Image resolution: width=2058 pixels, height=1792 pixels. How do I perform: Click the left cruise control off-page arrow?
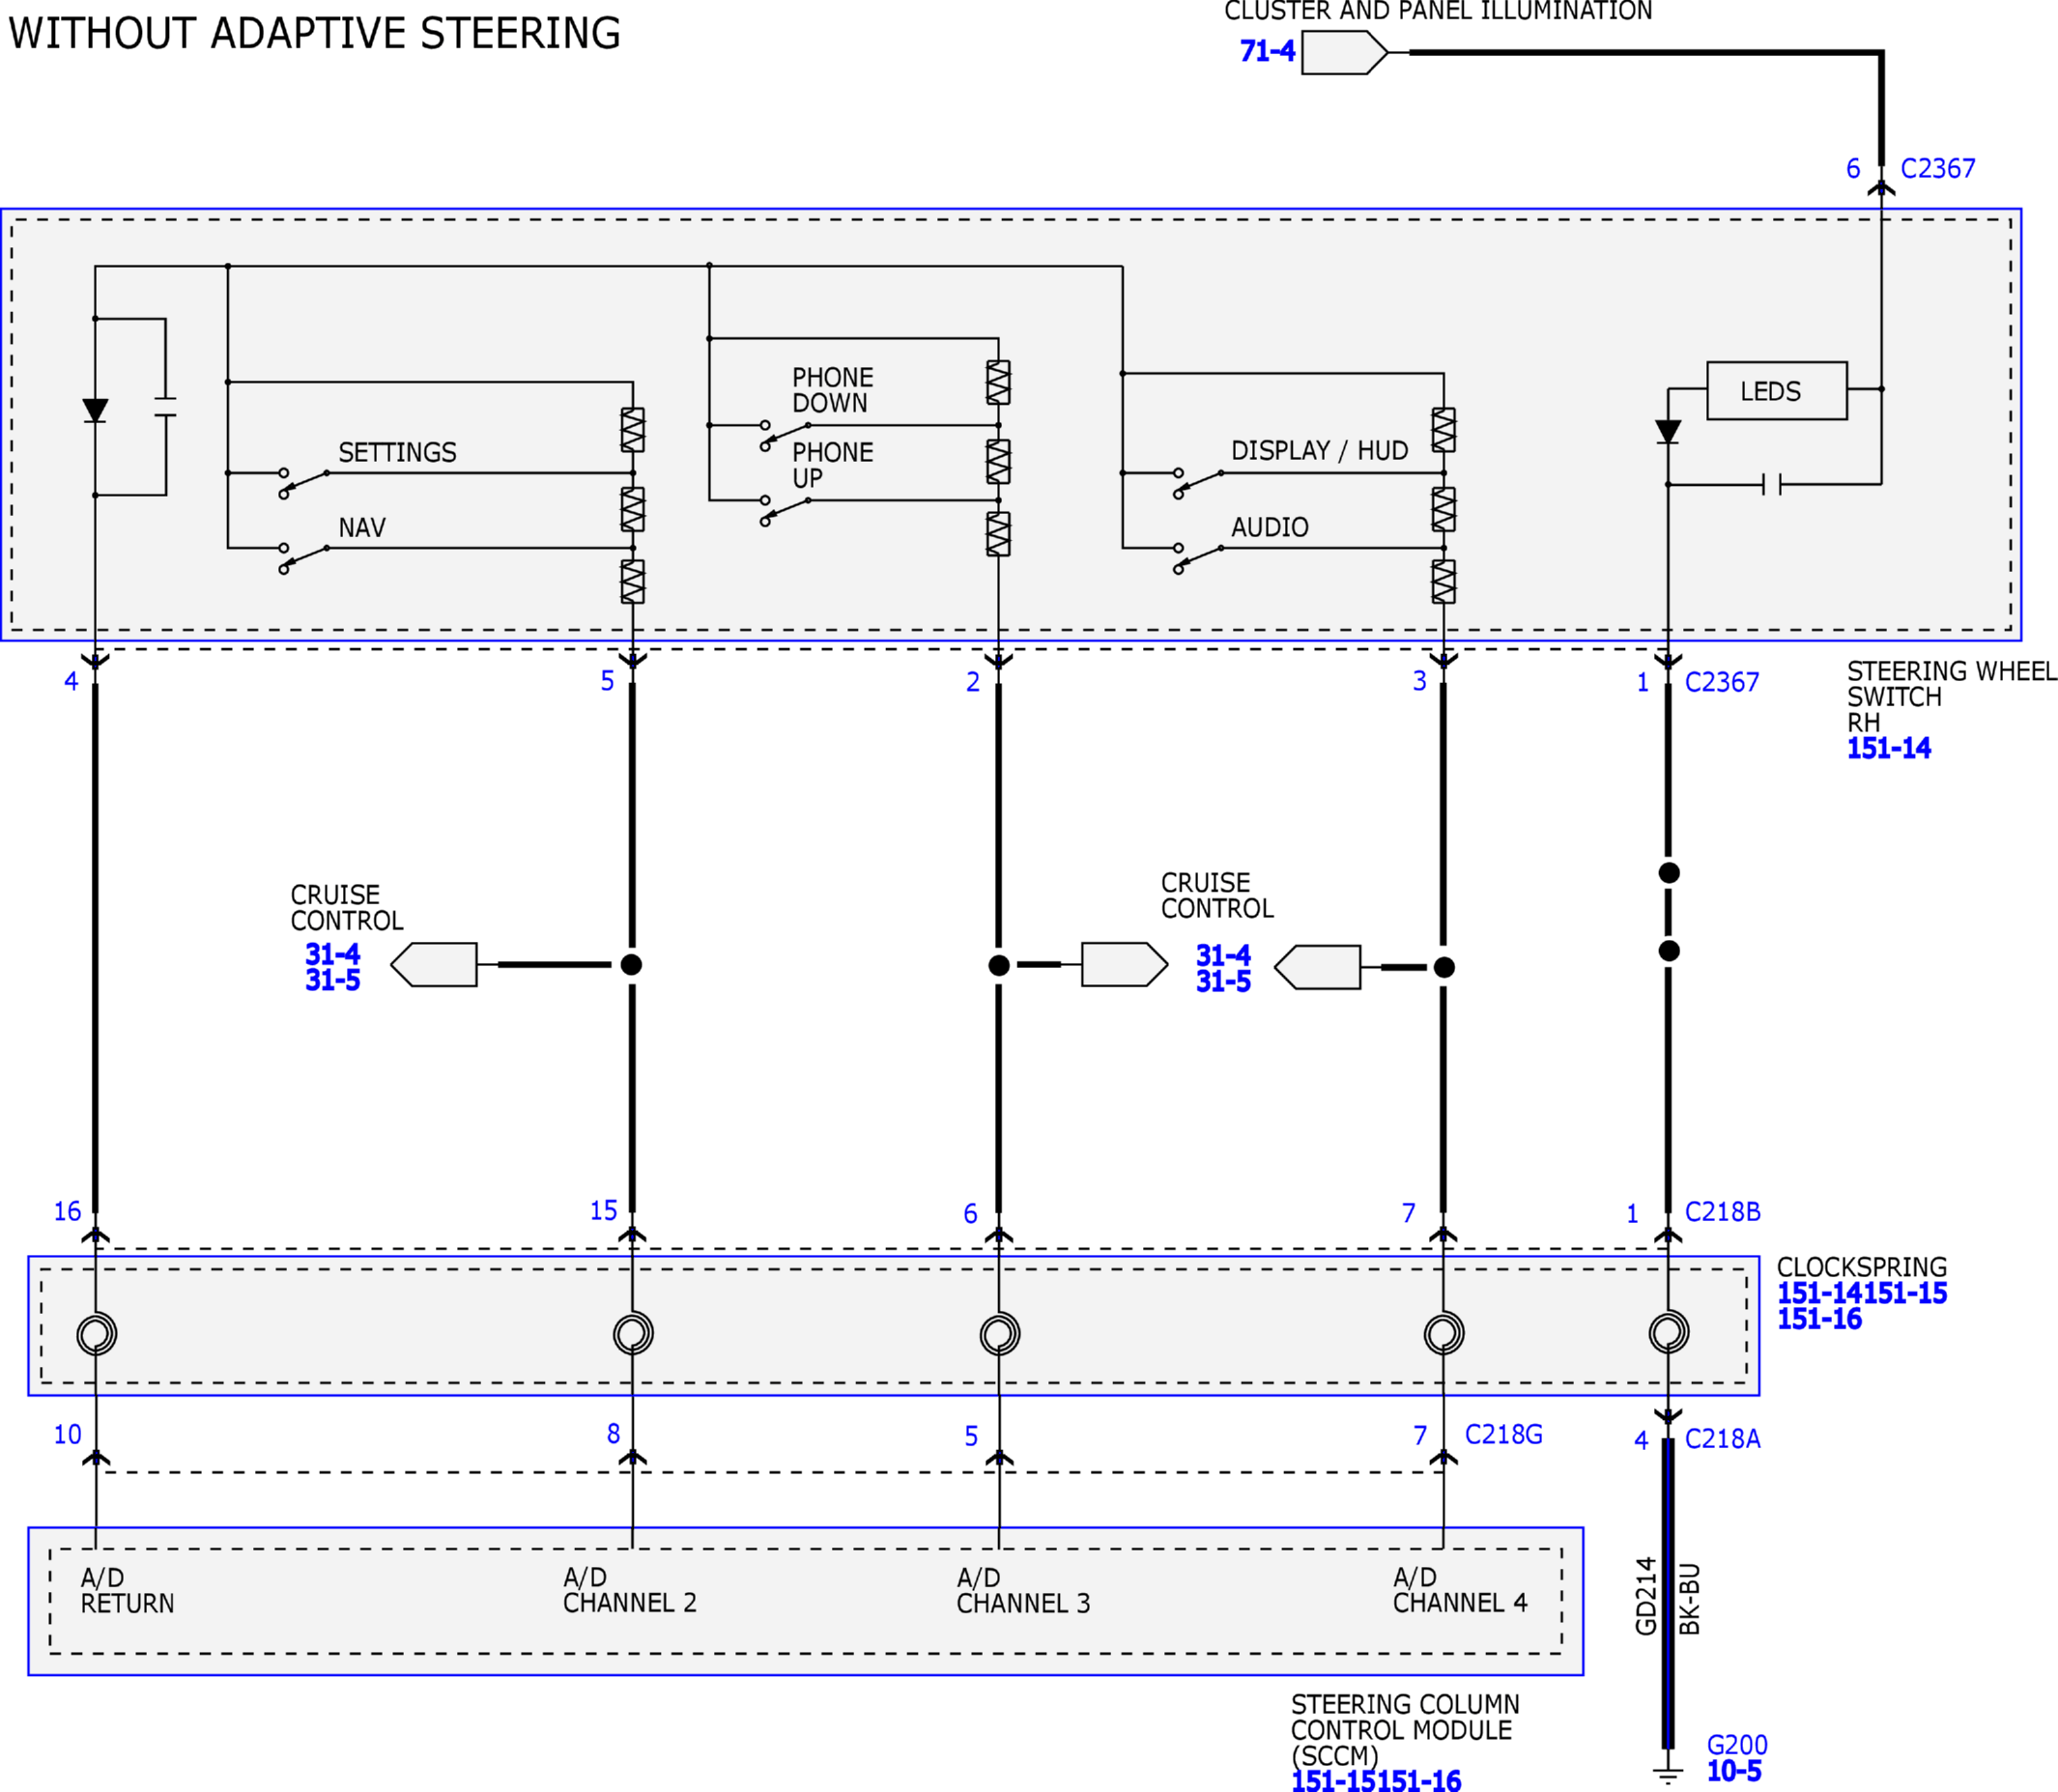tap(434, 965)
